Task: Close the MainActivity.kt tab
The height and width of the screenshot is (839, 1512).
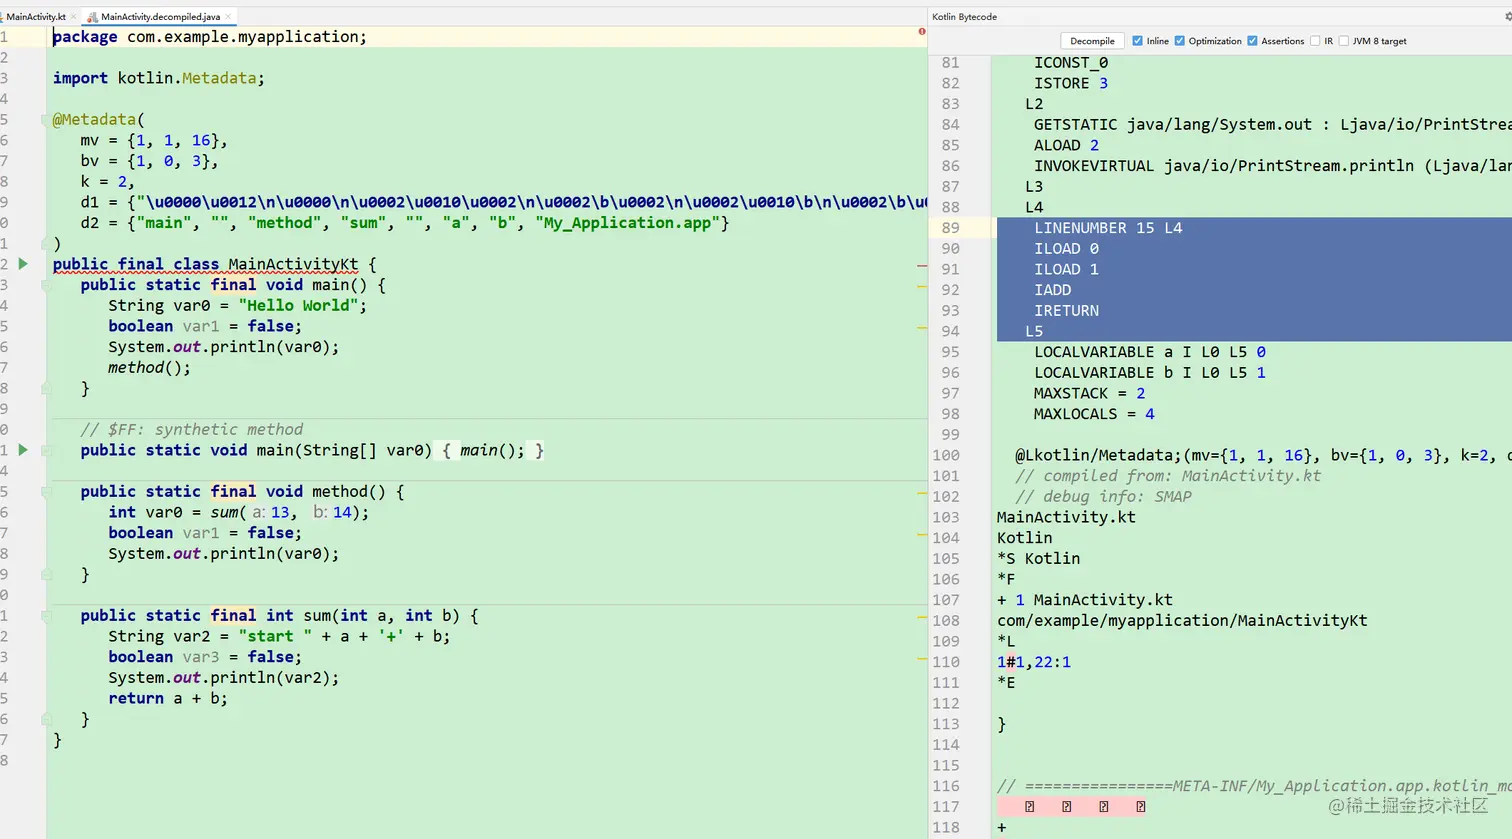Action: tap(75, 17)
